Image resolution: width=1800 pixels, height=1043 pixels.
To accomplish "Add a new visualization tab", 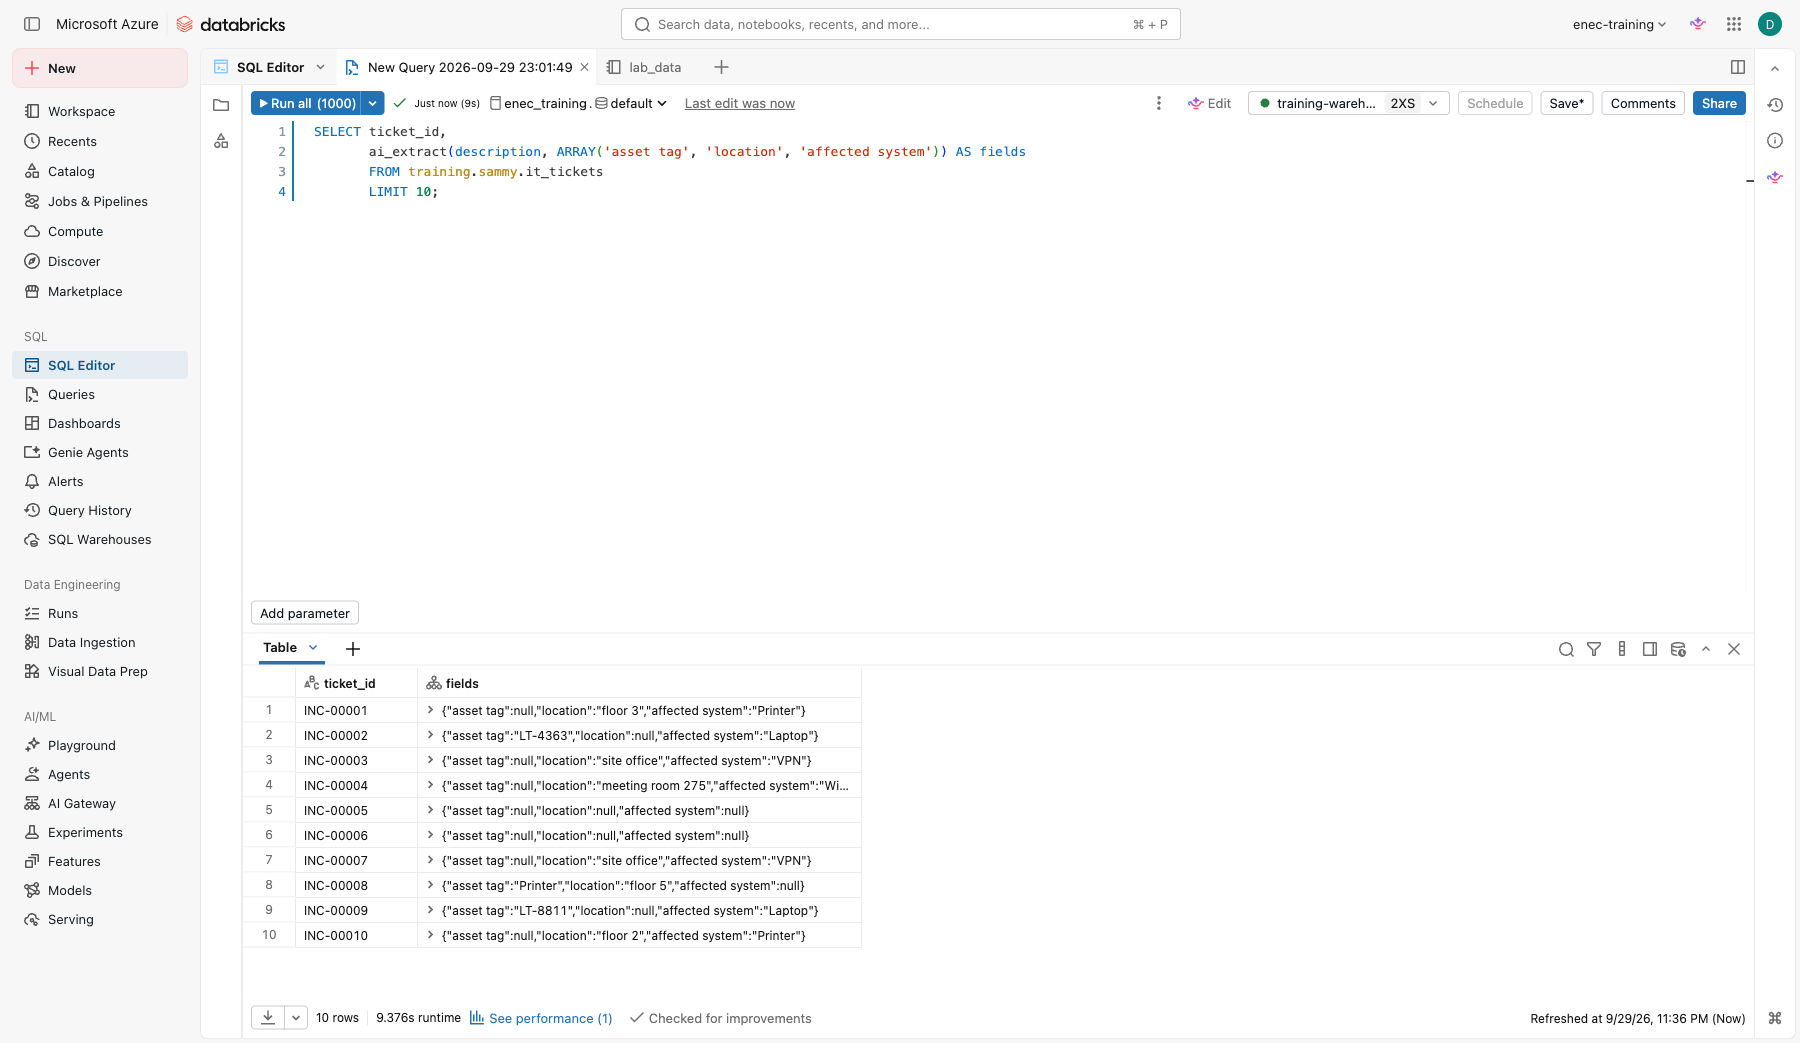I will click(x=353, y=649).
